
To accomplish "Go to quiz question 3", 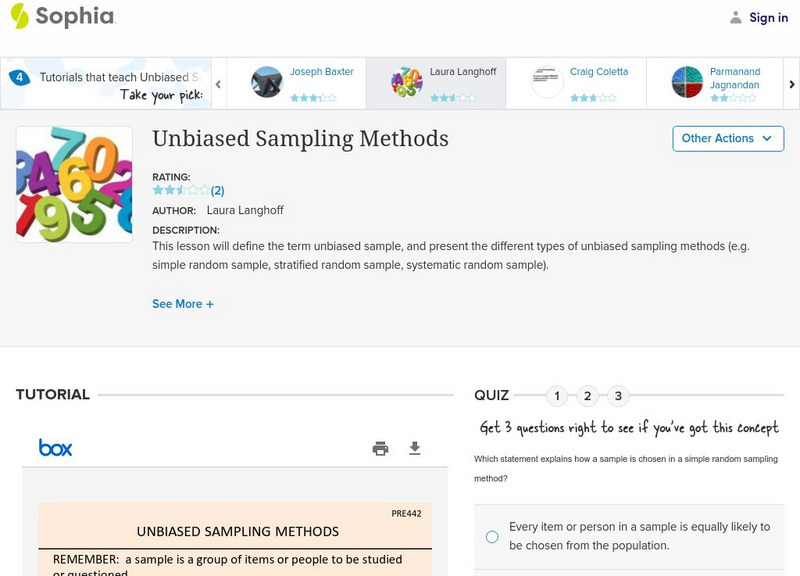I will pos(618,396).
